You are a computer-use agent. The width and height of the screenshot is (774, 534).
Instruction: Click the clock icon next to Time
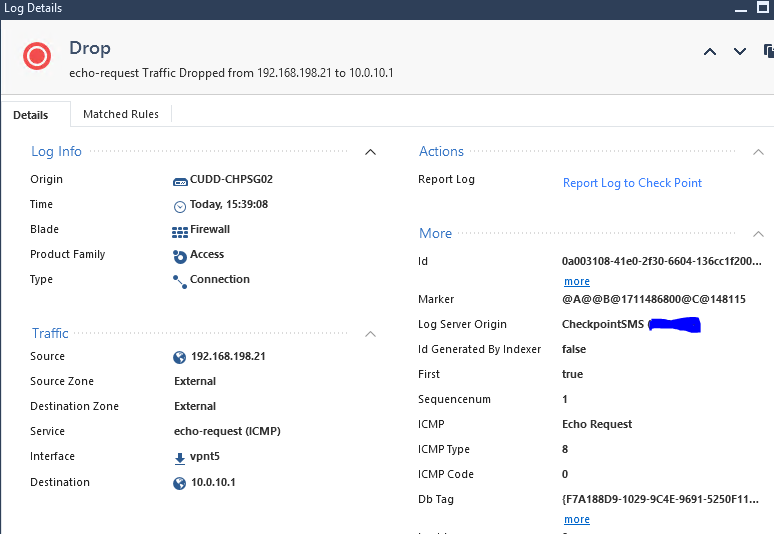[x=180, y=206]
